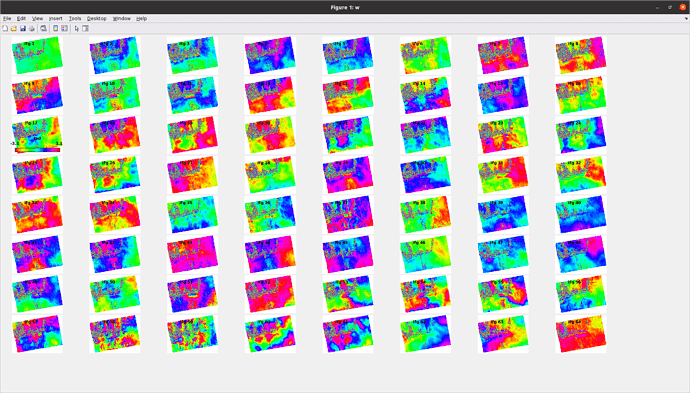Save the figure with the floppy disk icon
The image size is (690, 393).
pyautogui.click(x=22, y=29)
